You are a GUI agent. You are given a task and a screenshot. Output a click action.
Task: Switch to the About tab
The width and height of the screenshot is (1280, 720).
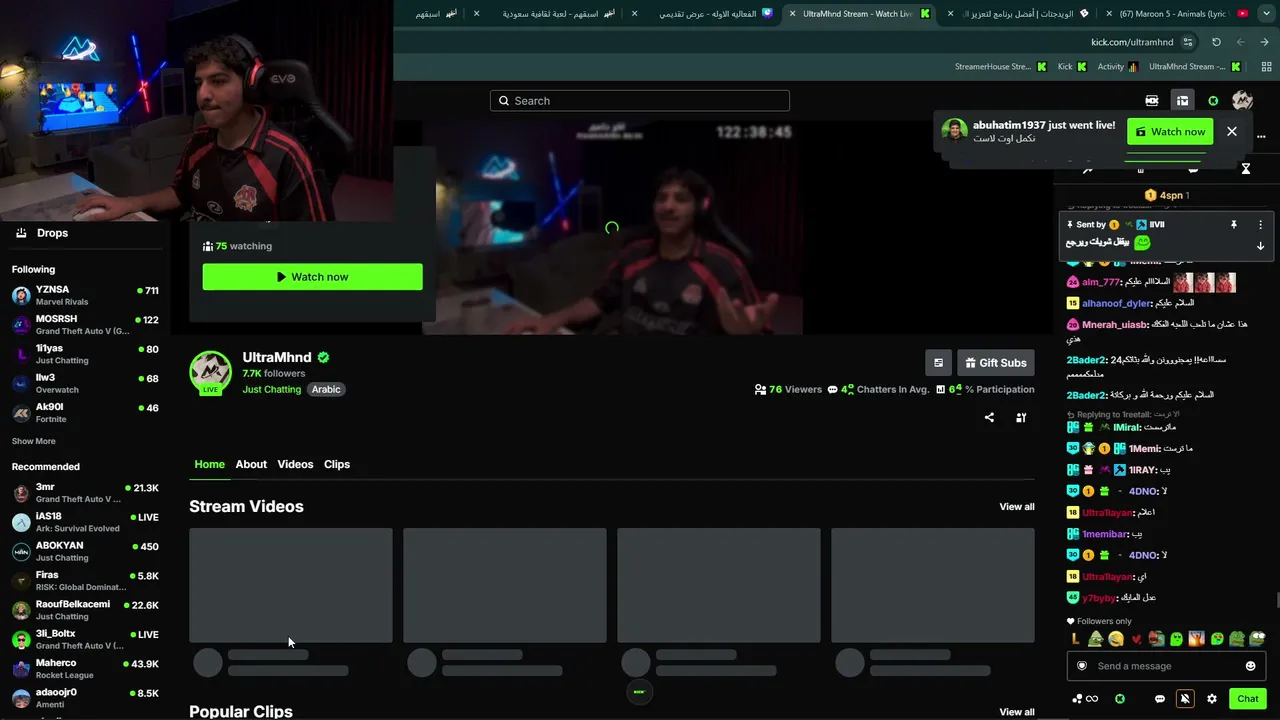pyautogui.click(x=251, y=464)
